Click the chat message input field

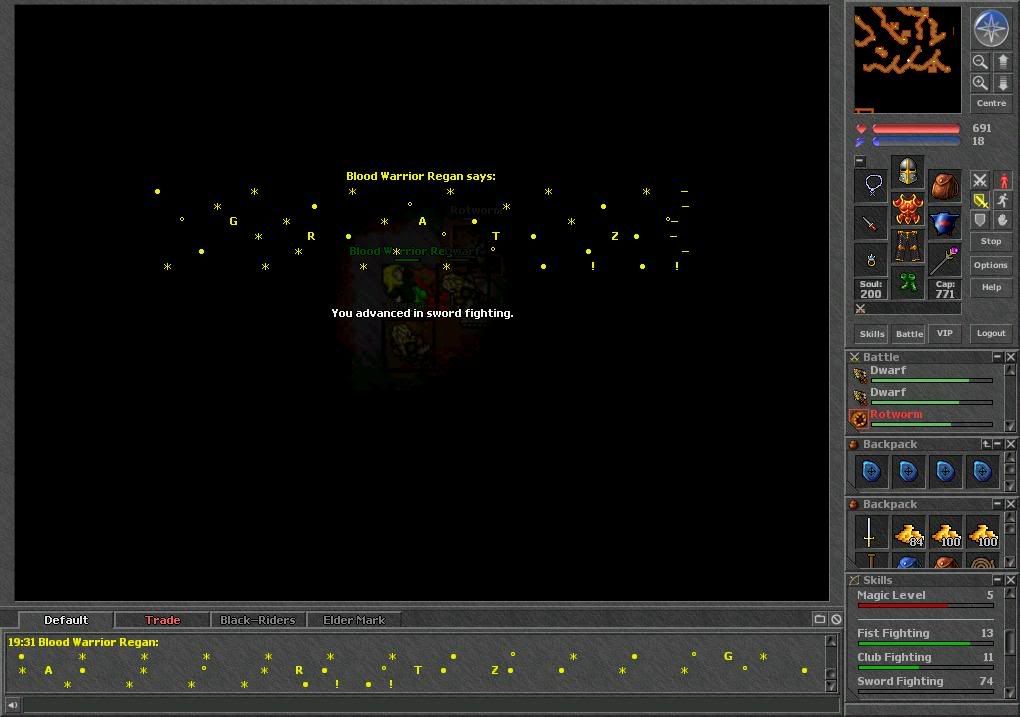(431, 704)
